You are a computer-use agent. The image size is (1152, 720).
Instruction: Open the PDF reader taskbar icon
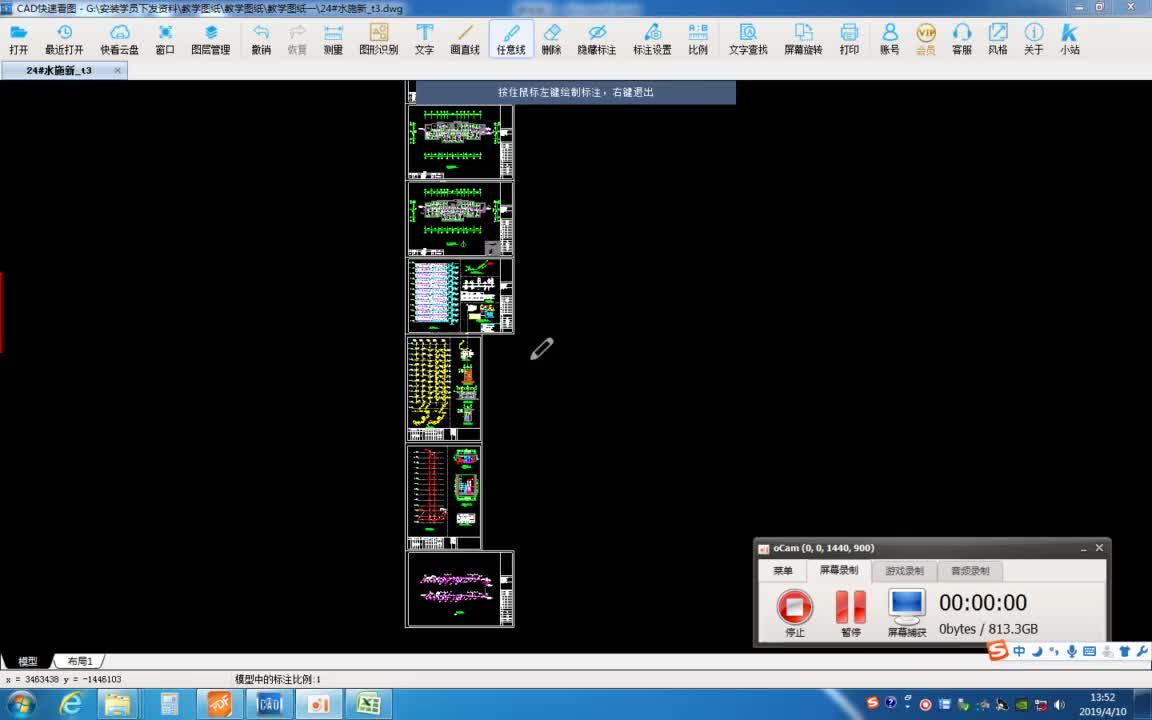click(219, 705)
